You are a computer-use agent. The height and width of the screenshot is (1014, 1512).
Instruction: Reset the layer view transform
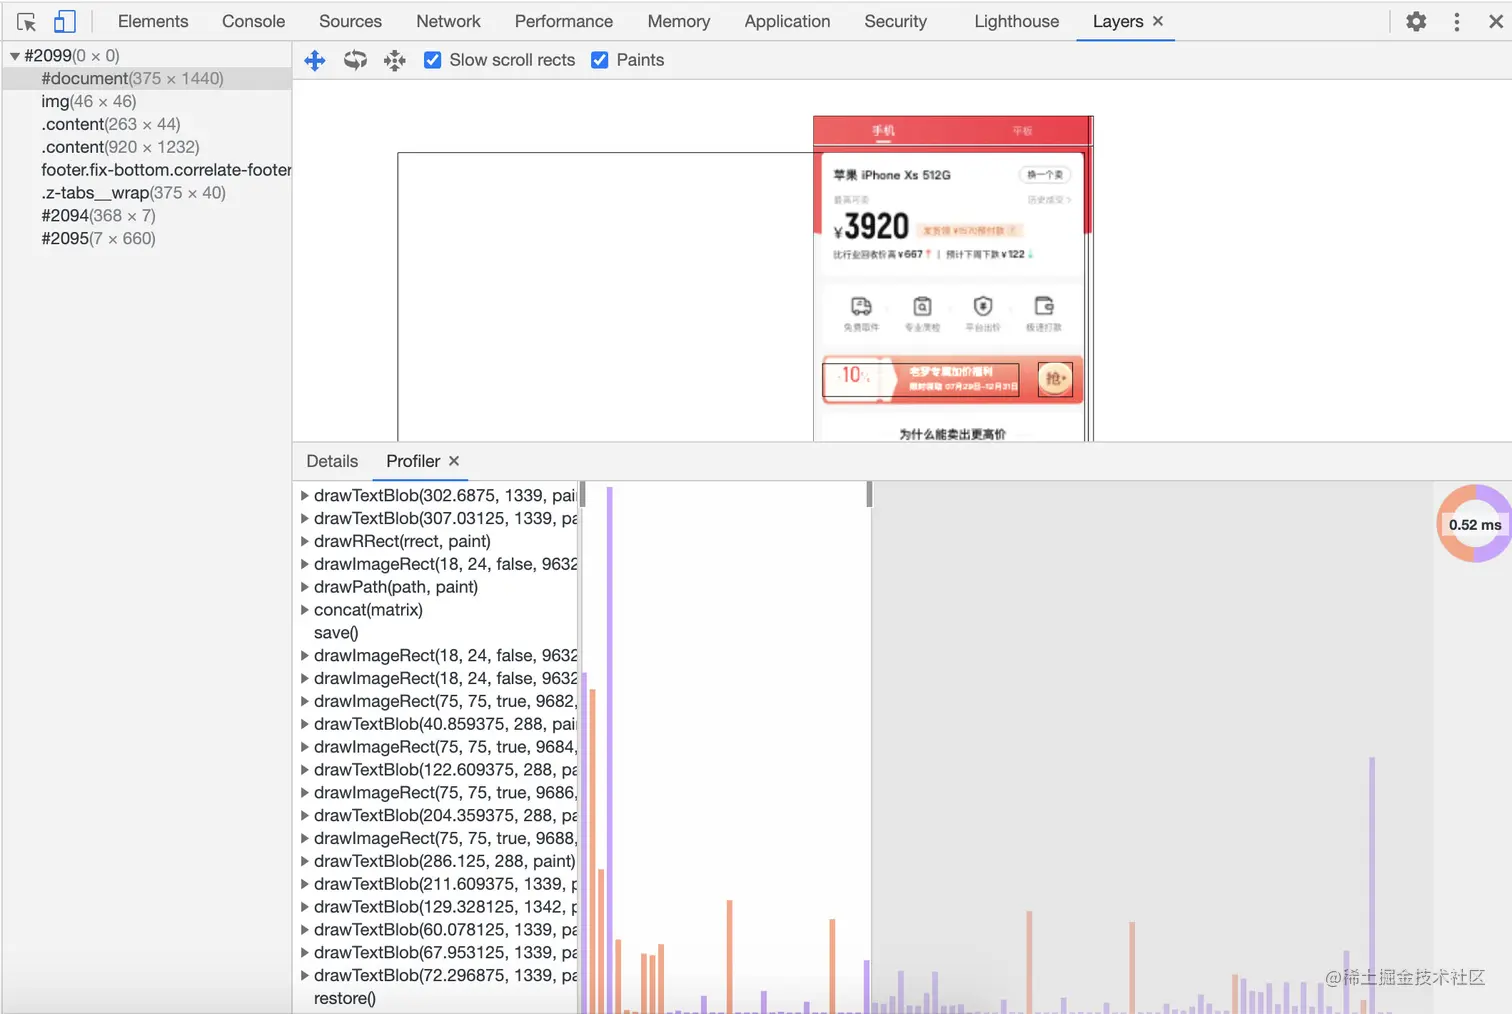coord(395,60)
